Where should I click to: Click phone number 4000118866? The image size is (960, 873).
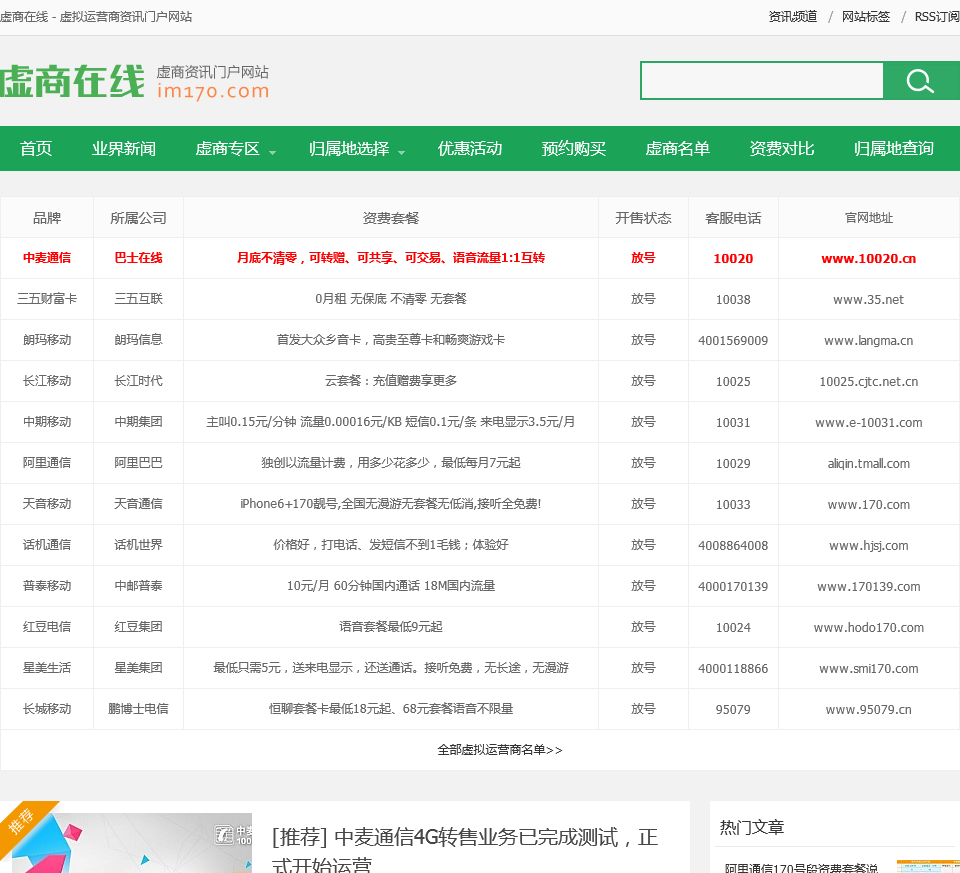733,669
